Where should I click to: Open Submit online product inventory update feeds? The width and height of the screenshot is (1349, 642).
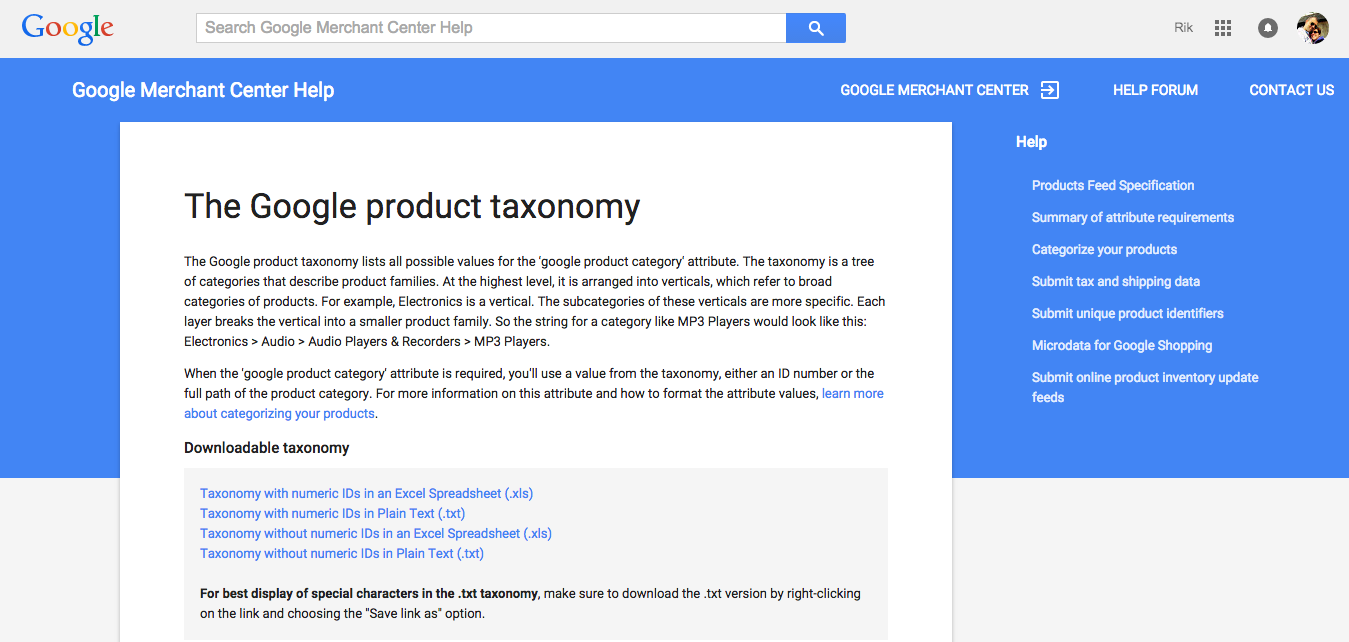pos(1145,387)
